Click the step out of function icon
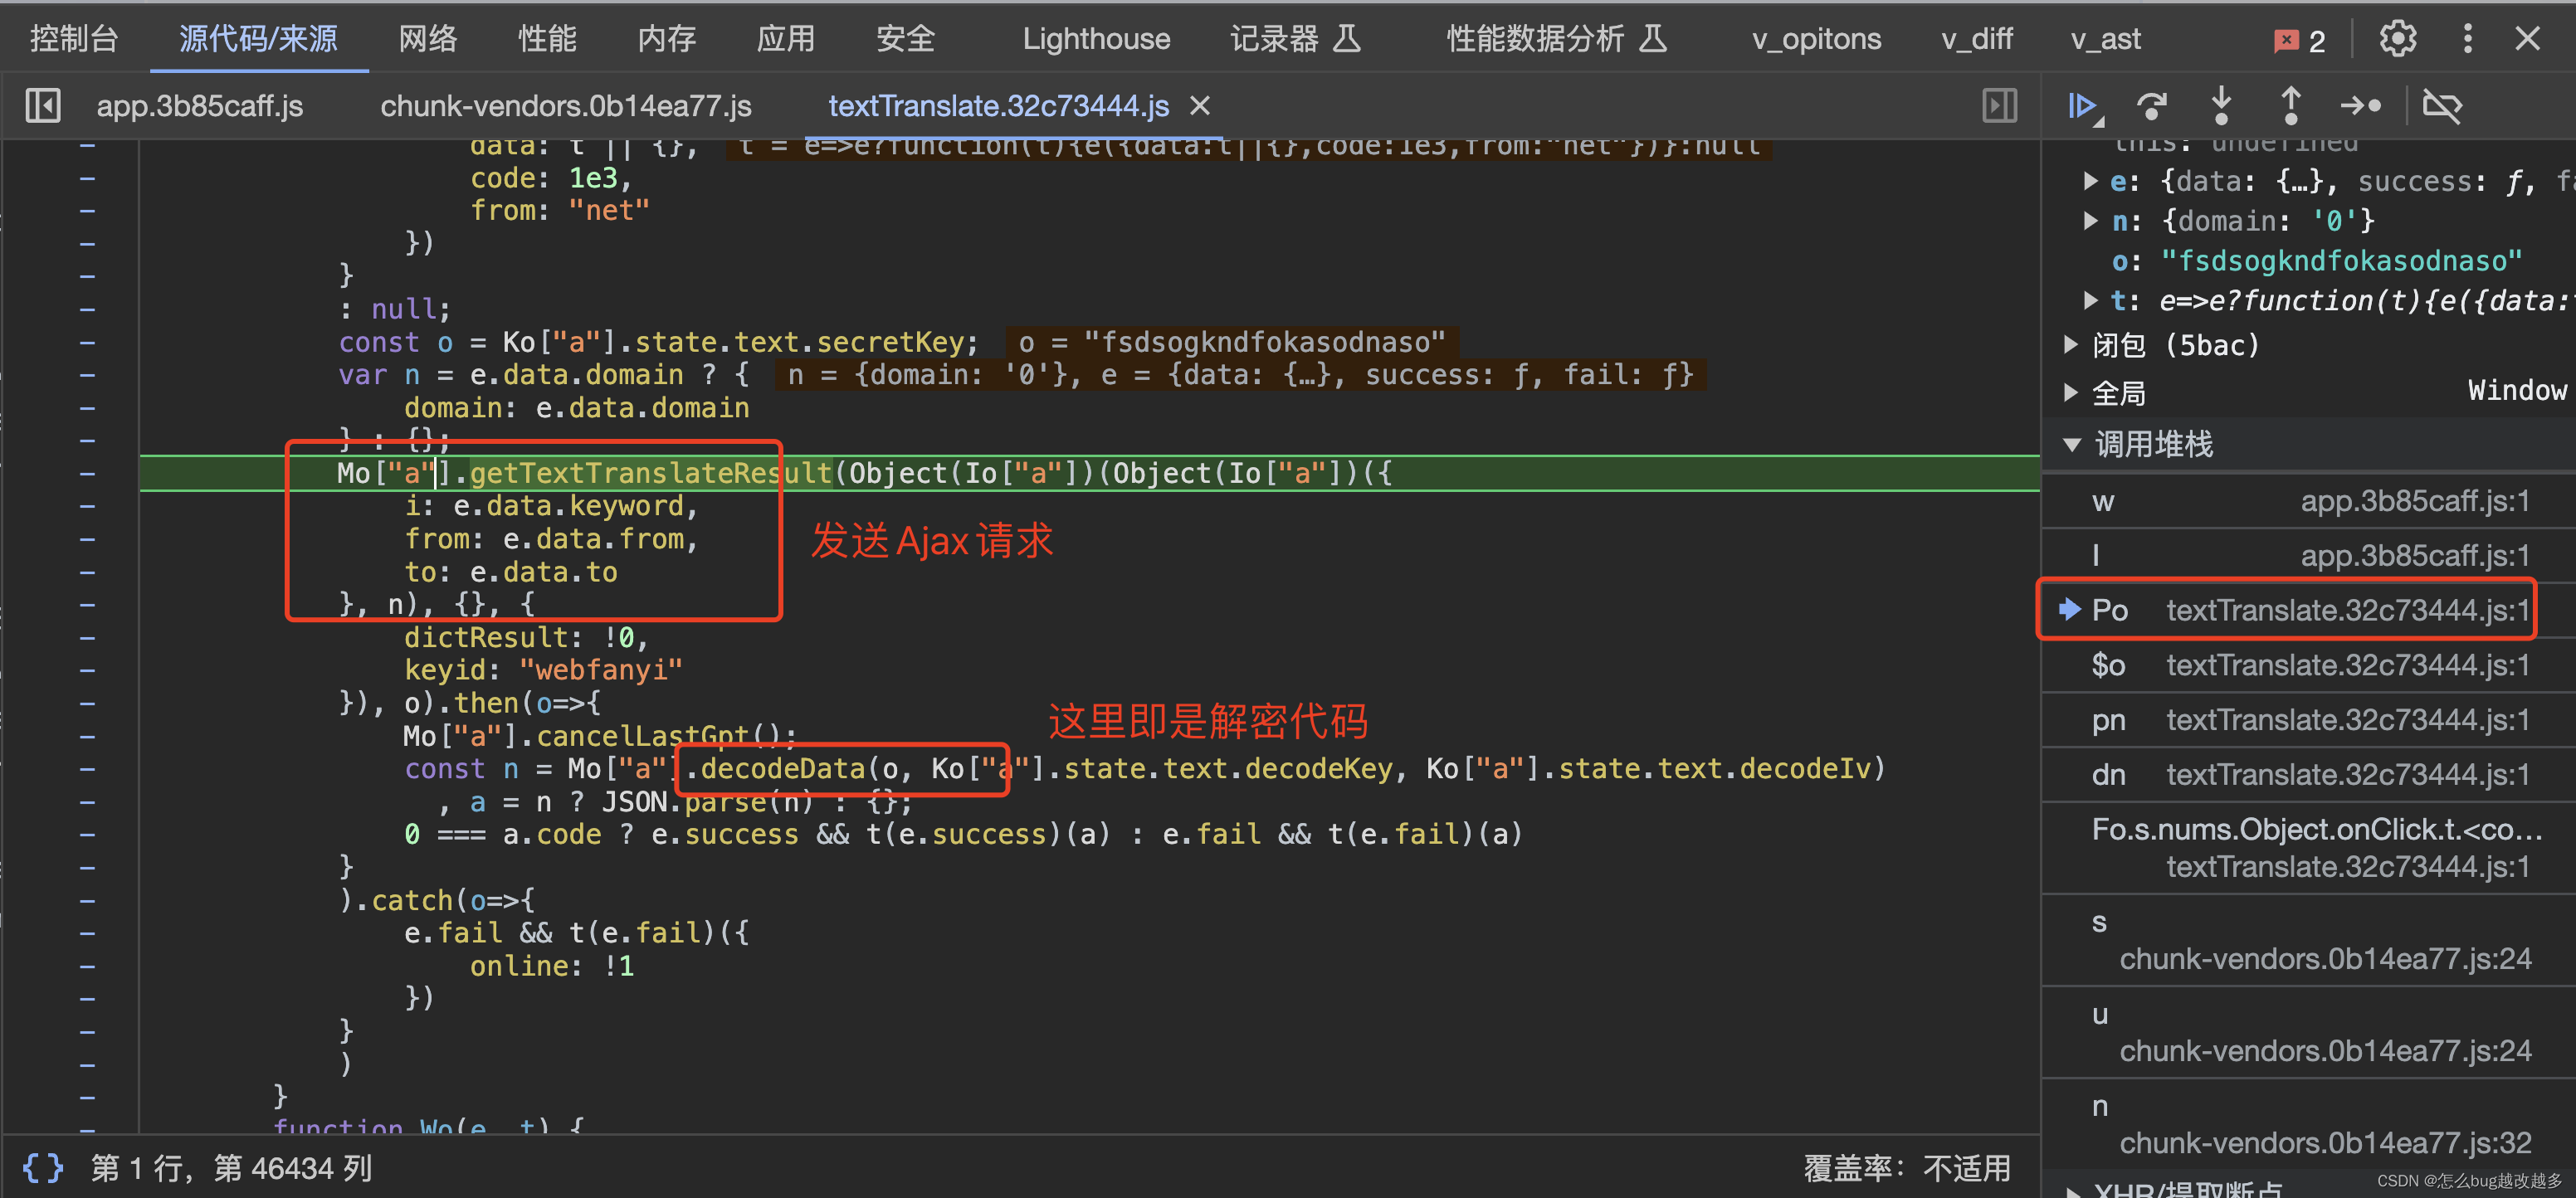 coord(2290,106)
